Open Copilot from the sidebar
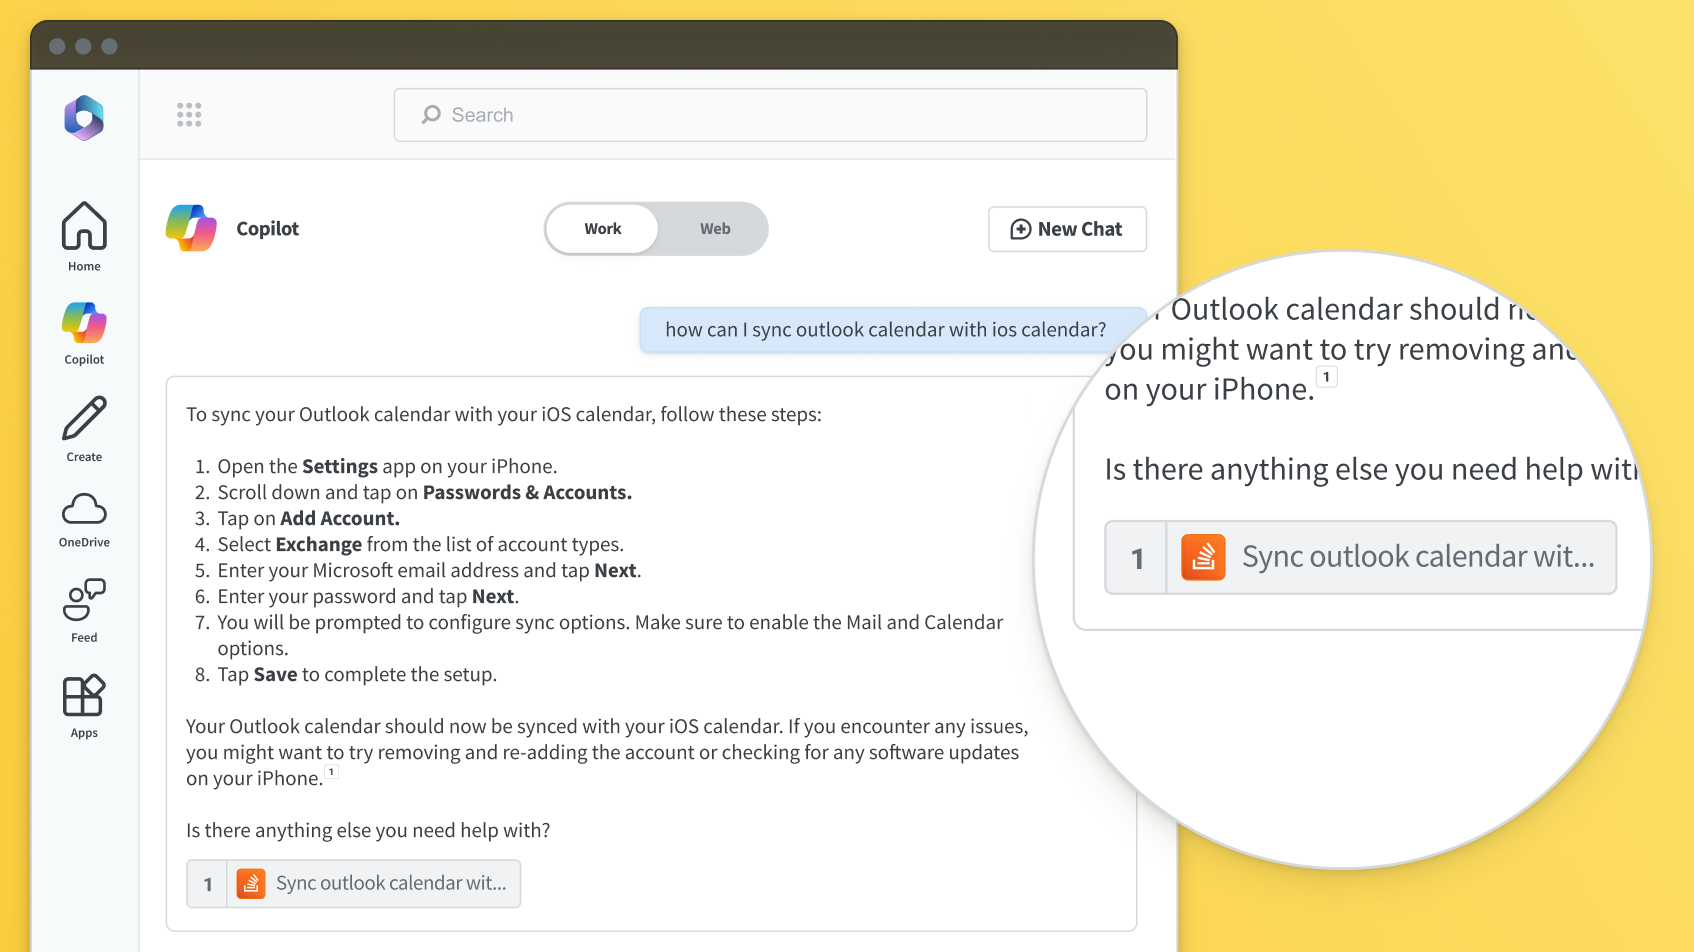The width and height of the screenshot is (1694, 952). (84, 334)
